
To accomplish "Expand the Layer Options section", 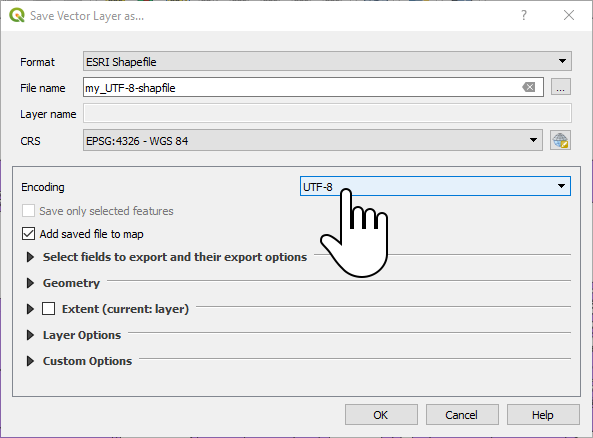I will 30,335.
